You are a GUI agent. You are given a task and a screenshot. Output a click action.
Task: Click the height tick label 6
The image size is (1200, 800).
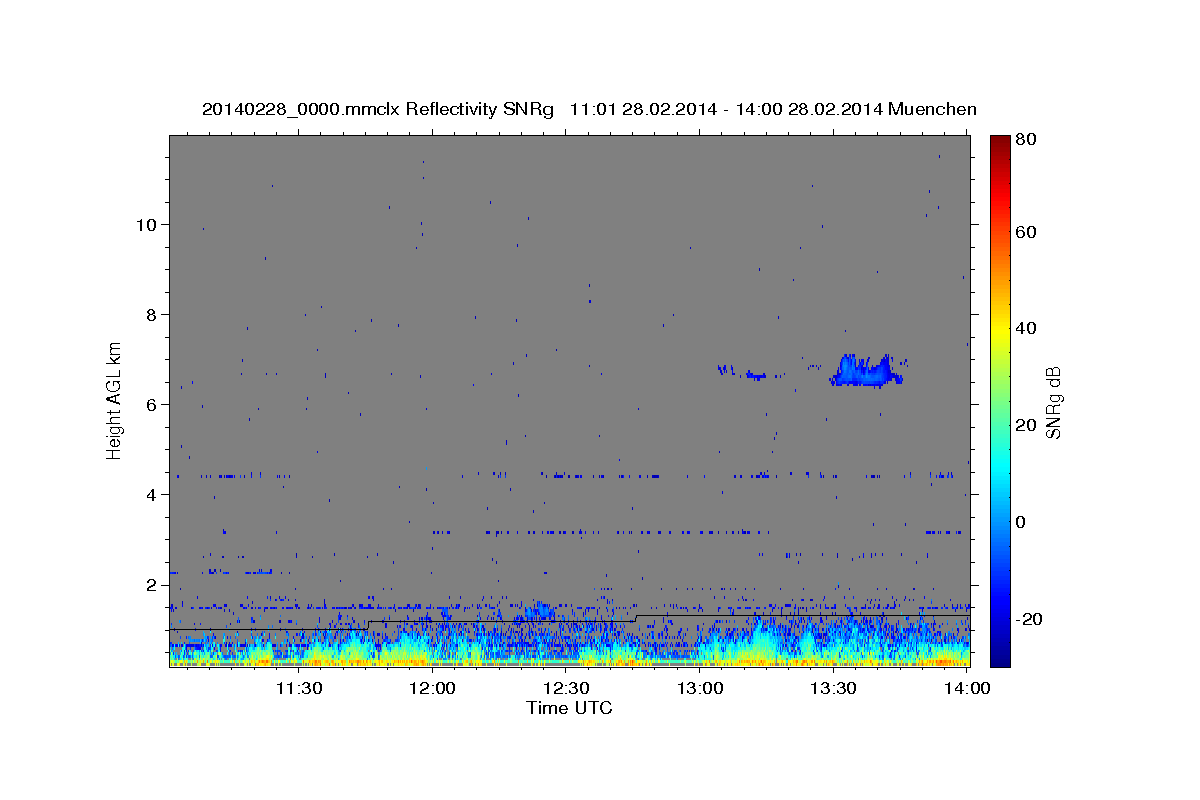149,404
